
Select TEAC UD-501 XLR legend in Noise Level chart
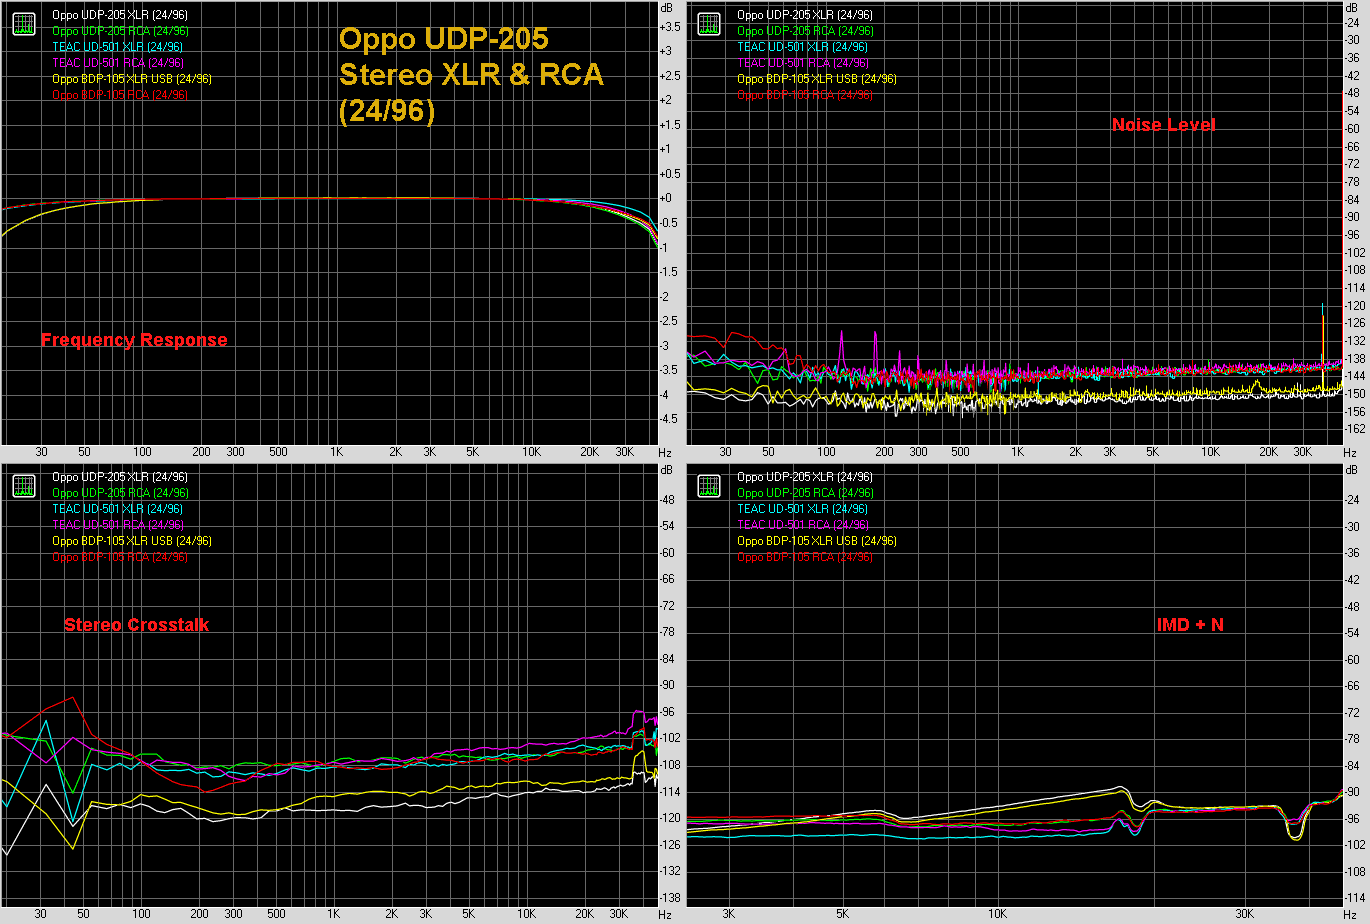coord(803,47)
